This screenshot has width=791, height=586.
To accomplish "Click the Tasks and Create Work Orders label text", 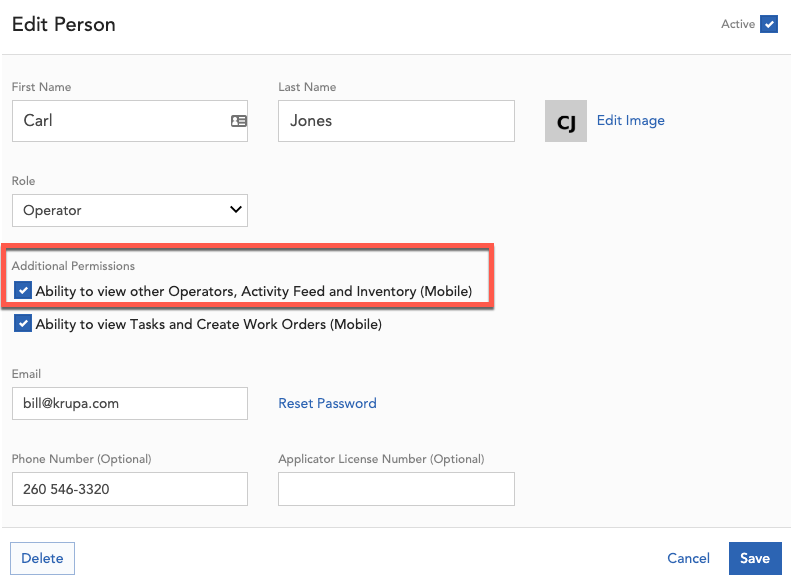I will click(x=208, y=324).
